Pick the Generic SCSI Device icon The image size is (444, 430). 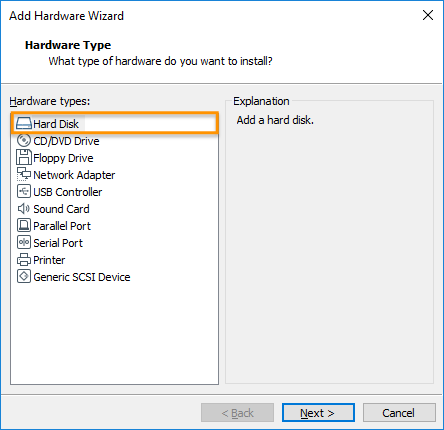click(24, 277)
